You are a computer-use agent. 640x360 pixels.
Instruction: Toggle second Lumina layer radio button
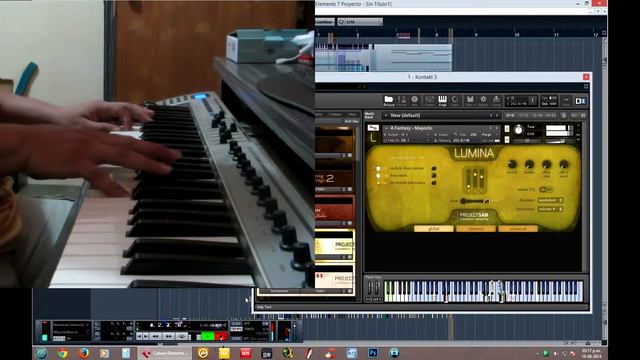tap(378, 176)
